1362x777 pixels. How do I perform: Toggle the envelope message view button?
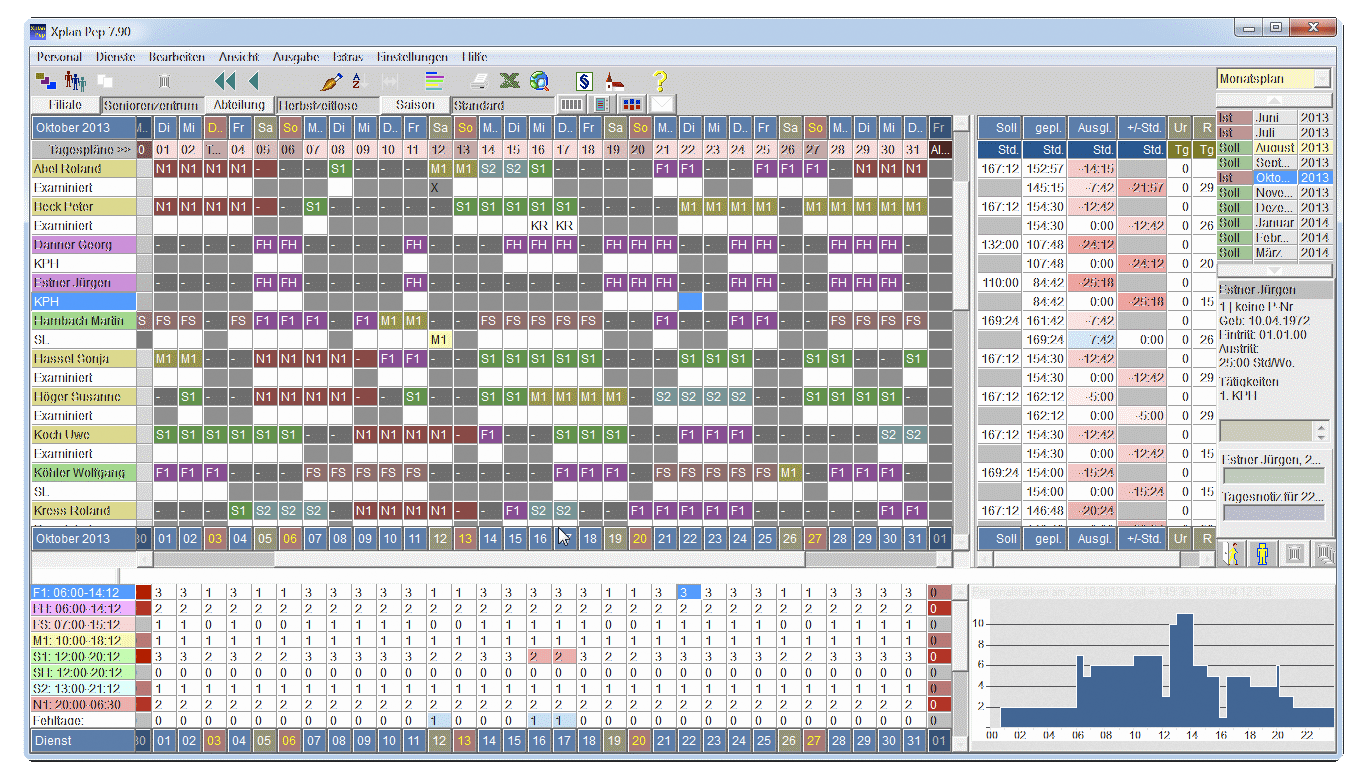pyautogui.click(x=662, y=104)
